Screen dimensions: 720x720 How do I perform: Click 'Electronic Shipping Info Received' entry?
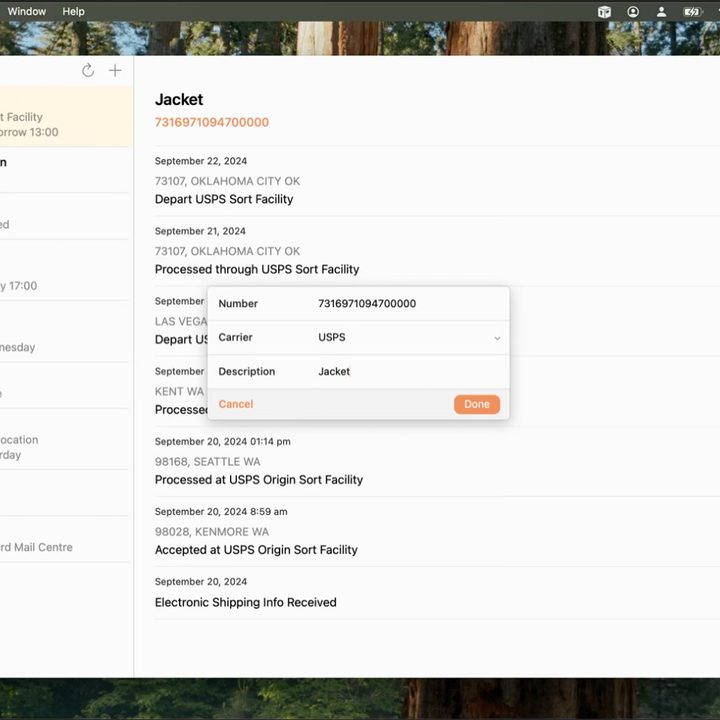coord(245,602)
